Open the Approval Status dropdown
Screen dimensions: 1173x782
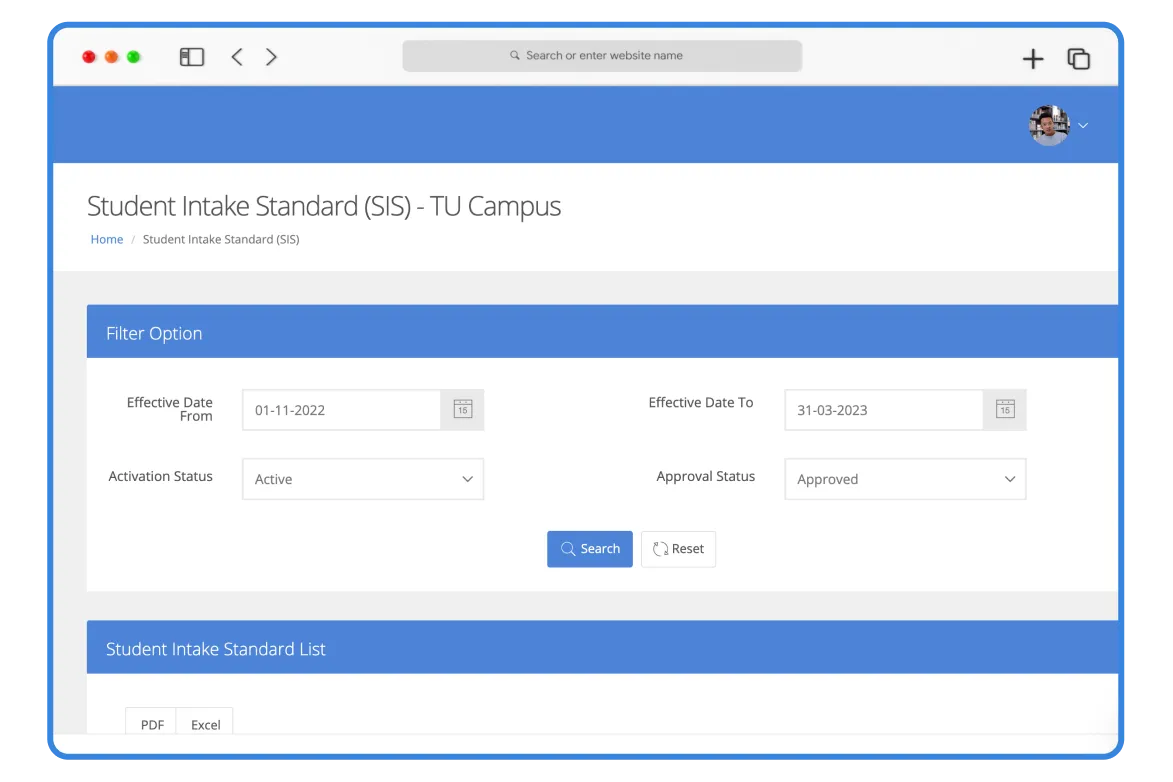pos(905,479)
